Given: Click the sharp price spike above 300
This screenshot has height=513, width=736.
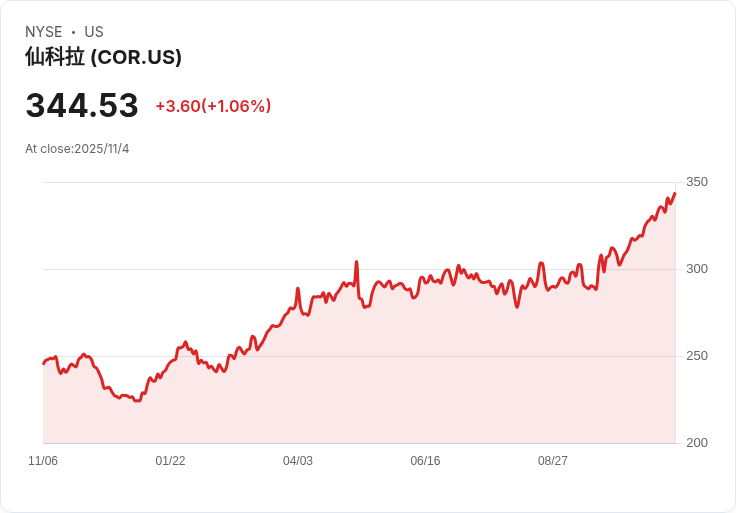Looking at the screenshot, I should coord(356,263).
